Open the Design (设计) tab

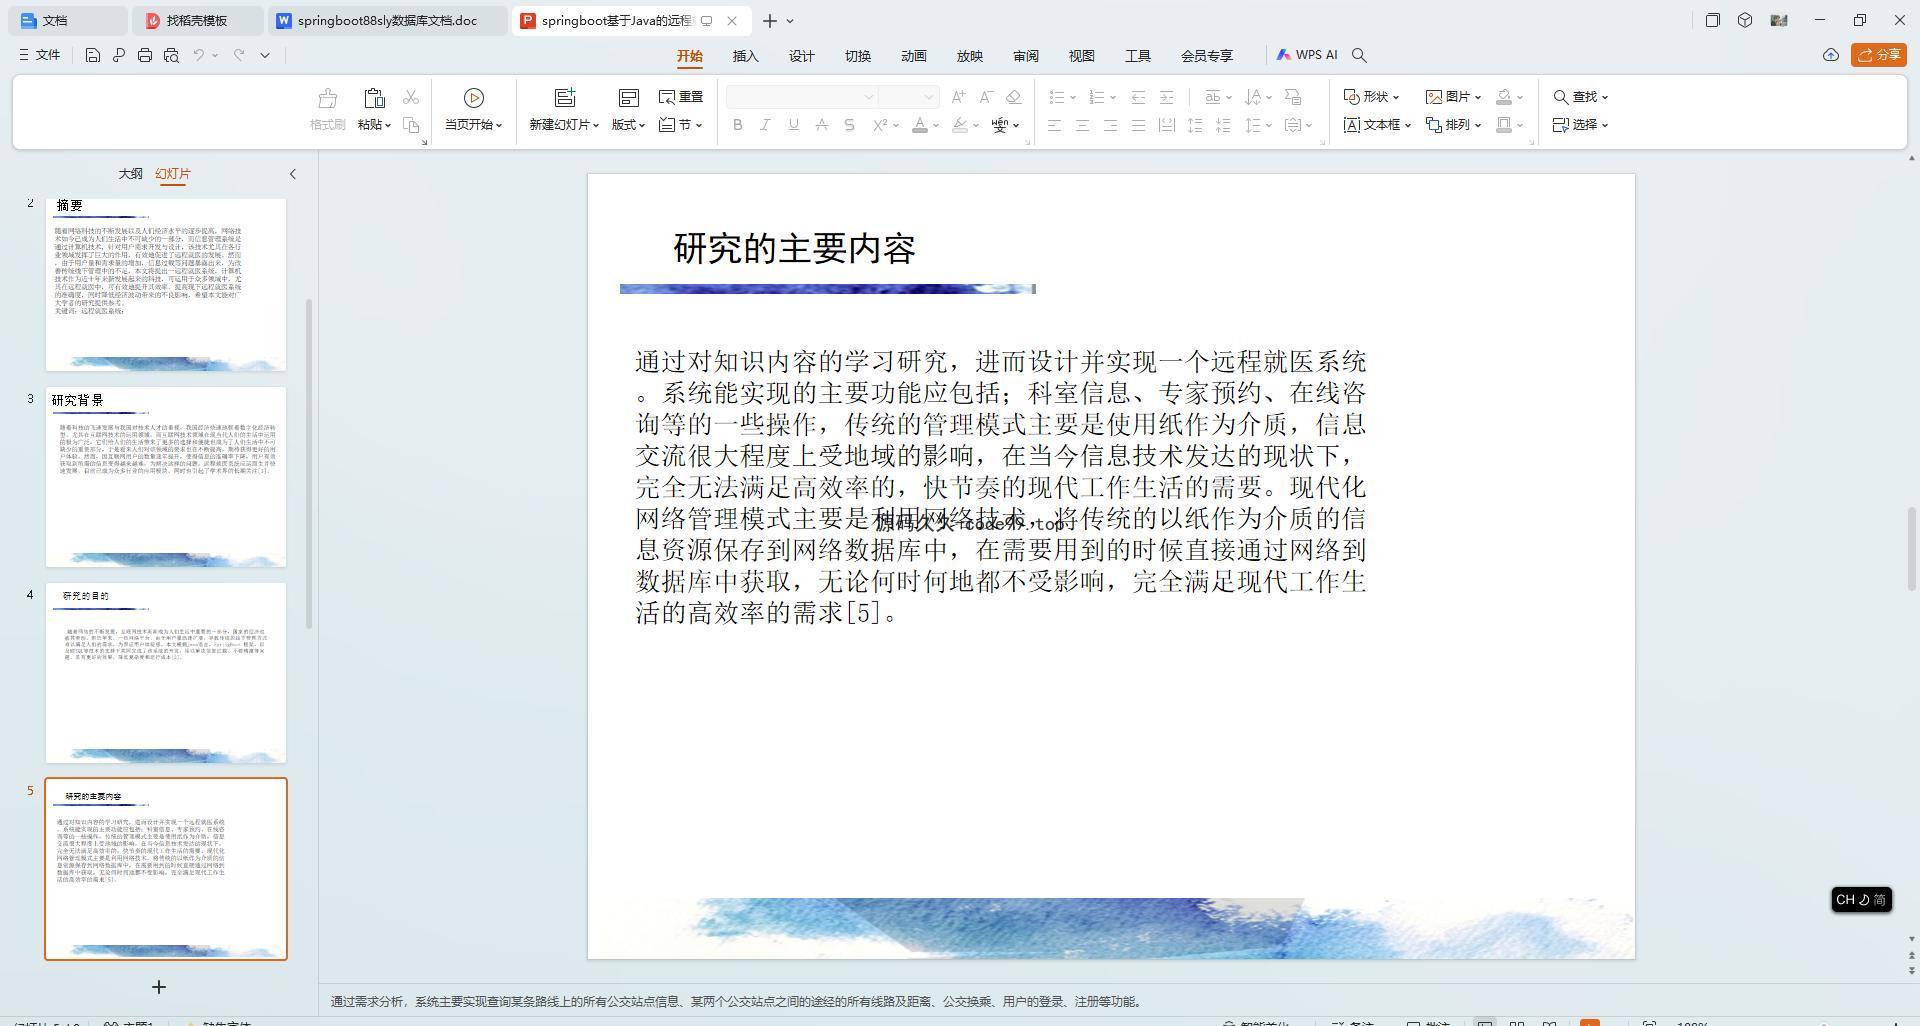[x=802, y=56]
